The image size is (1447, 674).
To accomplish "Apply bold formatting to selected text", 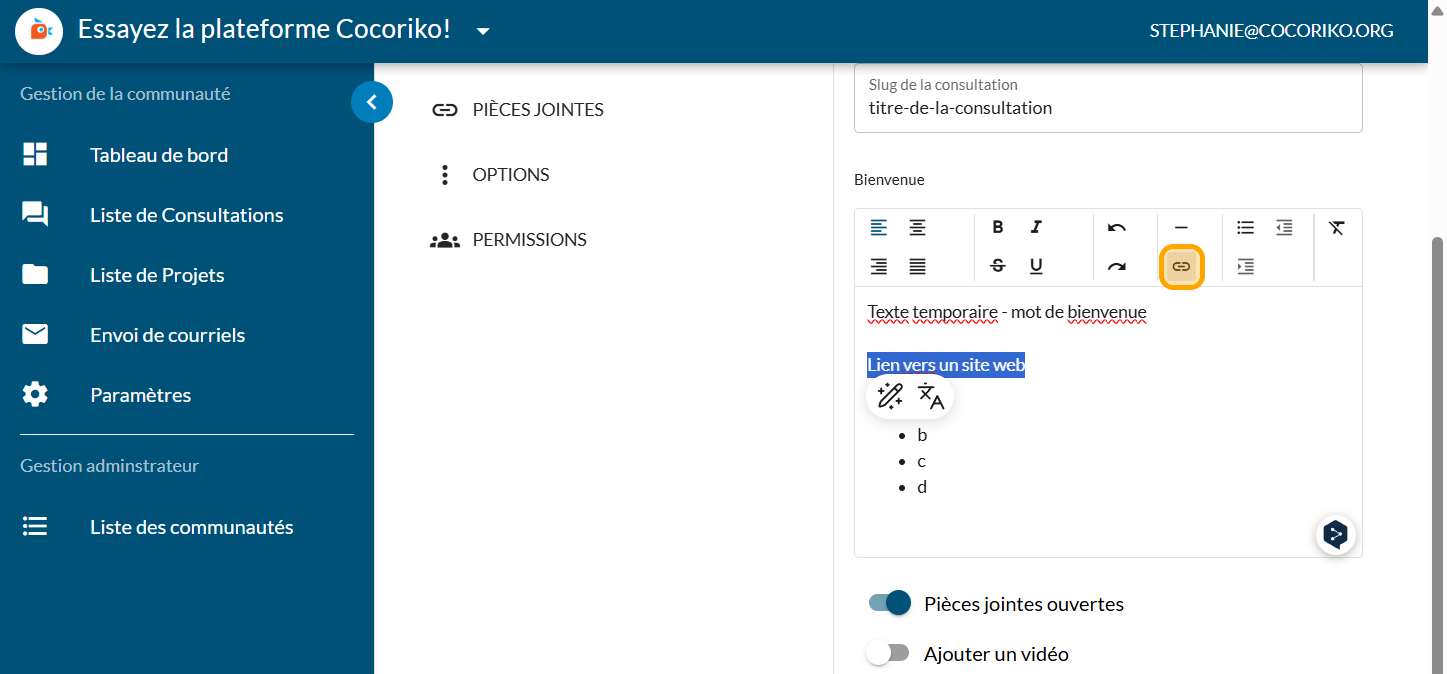I will (997, 228).
